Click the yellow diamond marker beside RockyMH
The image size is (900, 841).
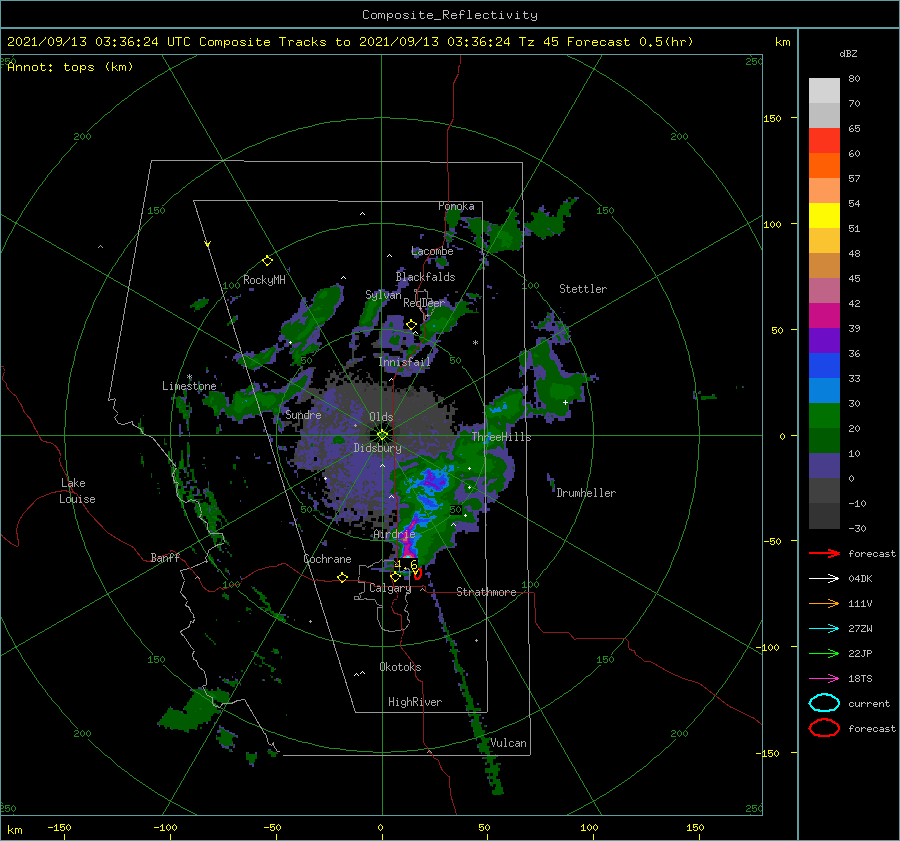(x=267, y=261)
